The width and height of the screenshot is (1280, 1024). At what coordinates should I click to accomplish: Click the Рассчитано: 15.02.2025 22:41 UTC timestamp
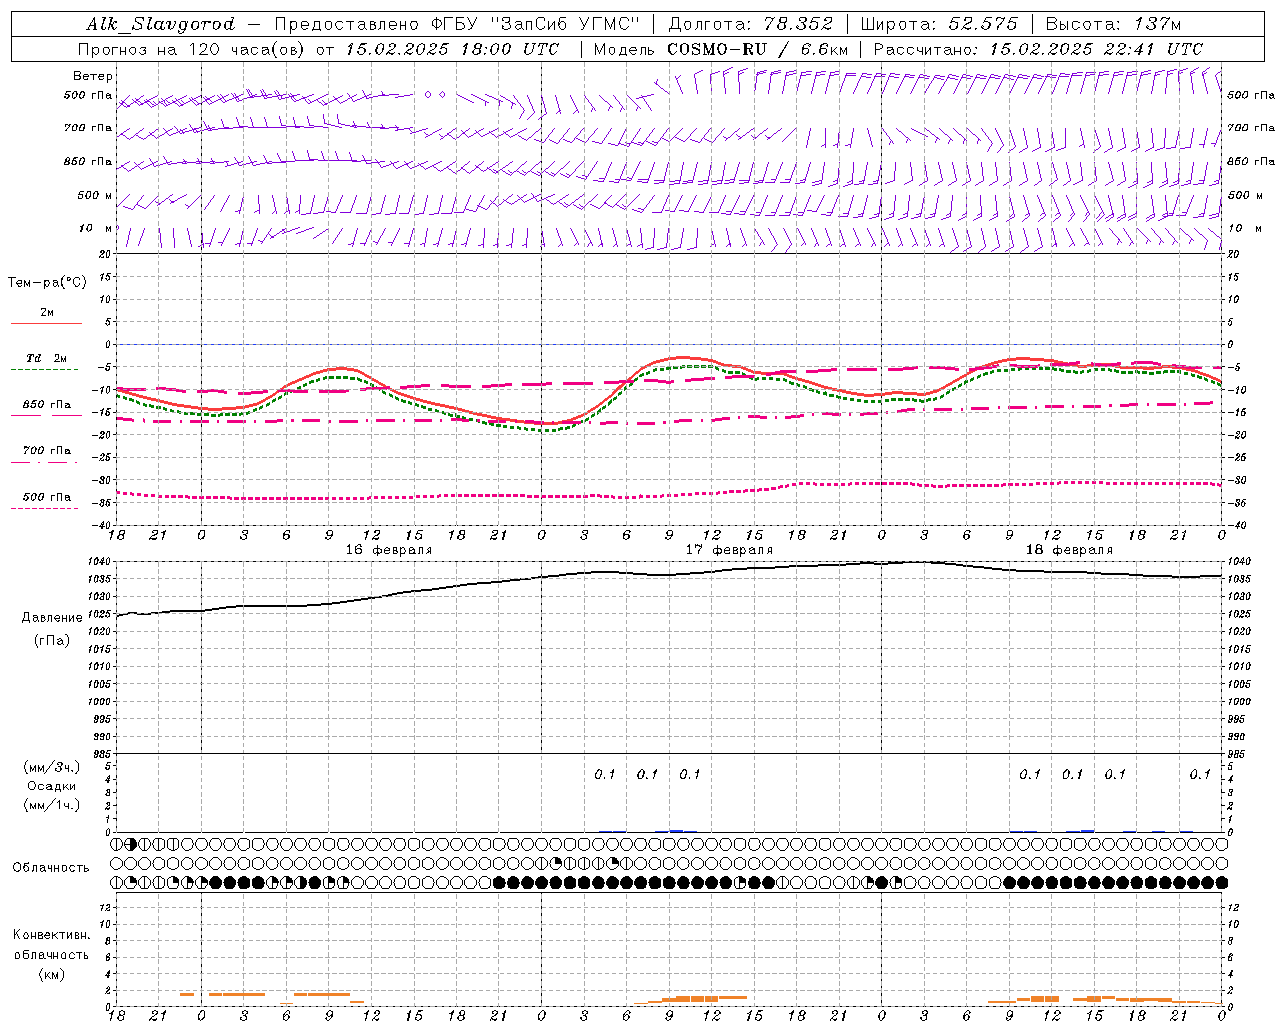1038,49
